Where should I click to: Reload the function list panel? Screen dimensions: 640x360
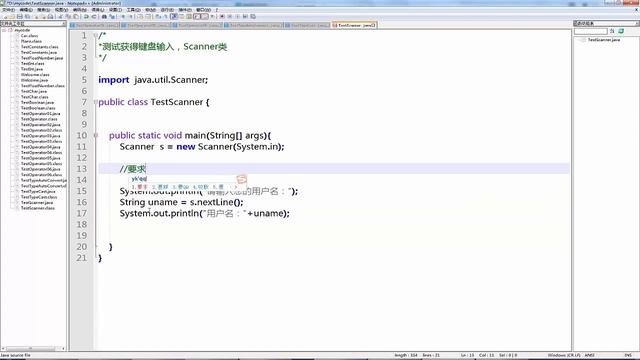[x=621, y=31]
